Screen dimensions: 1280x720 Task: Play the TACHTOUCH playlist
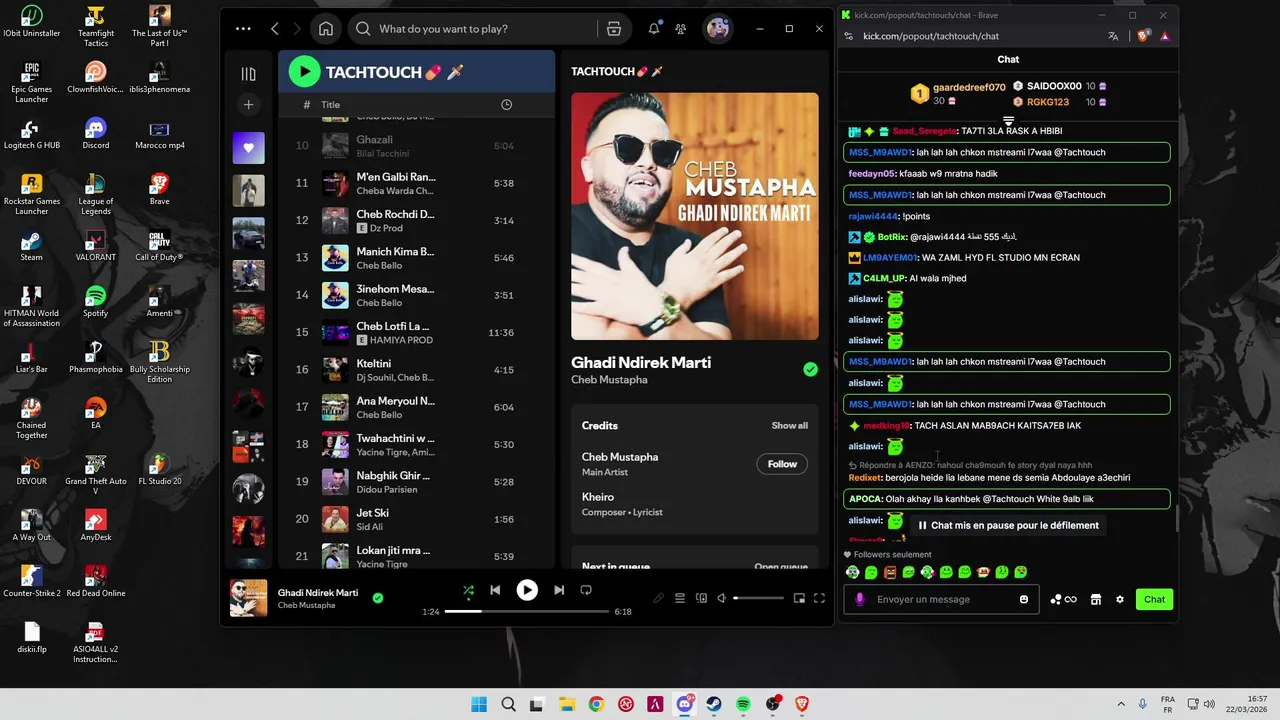[304, 71]
